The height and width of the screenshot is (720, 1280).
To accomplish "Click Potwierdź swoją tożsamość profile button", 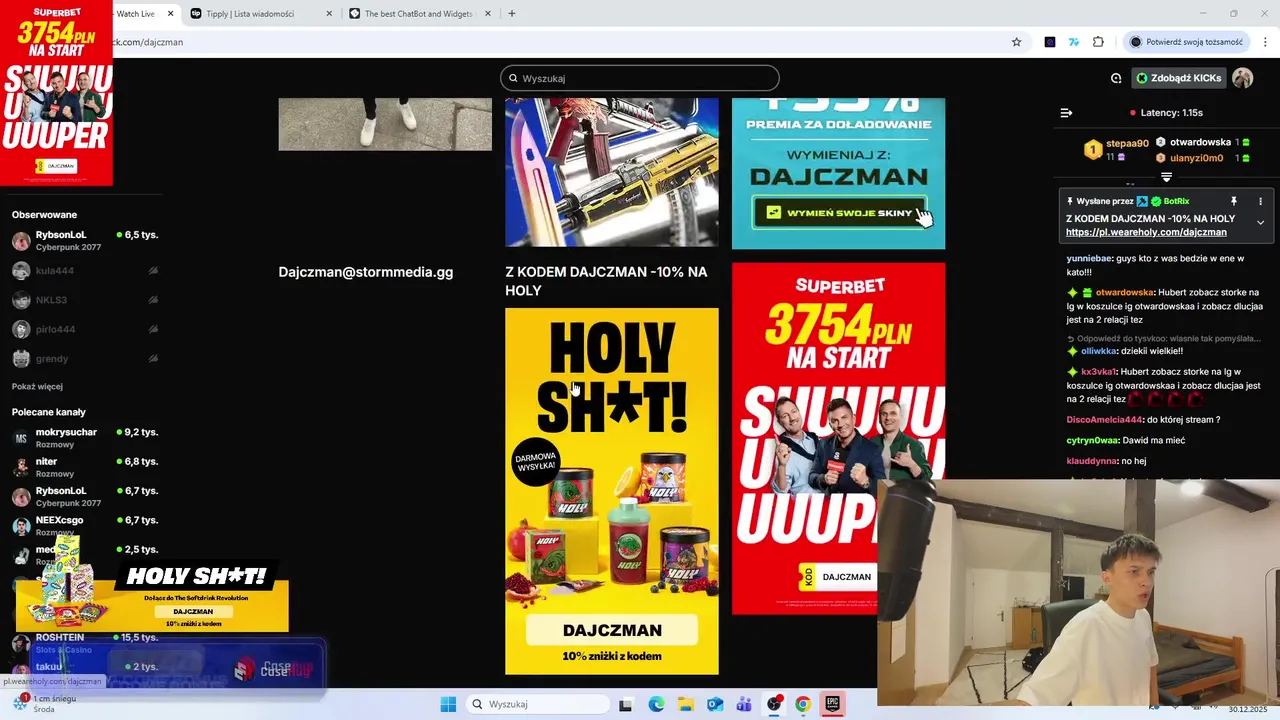I will 1186,42.
